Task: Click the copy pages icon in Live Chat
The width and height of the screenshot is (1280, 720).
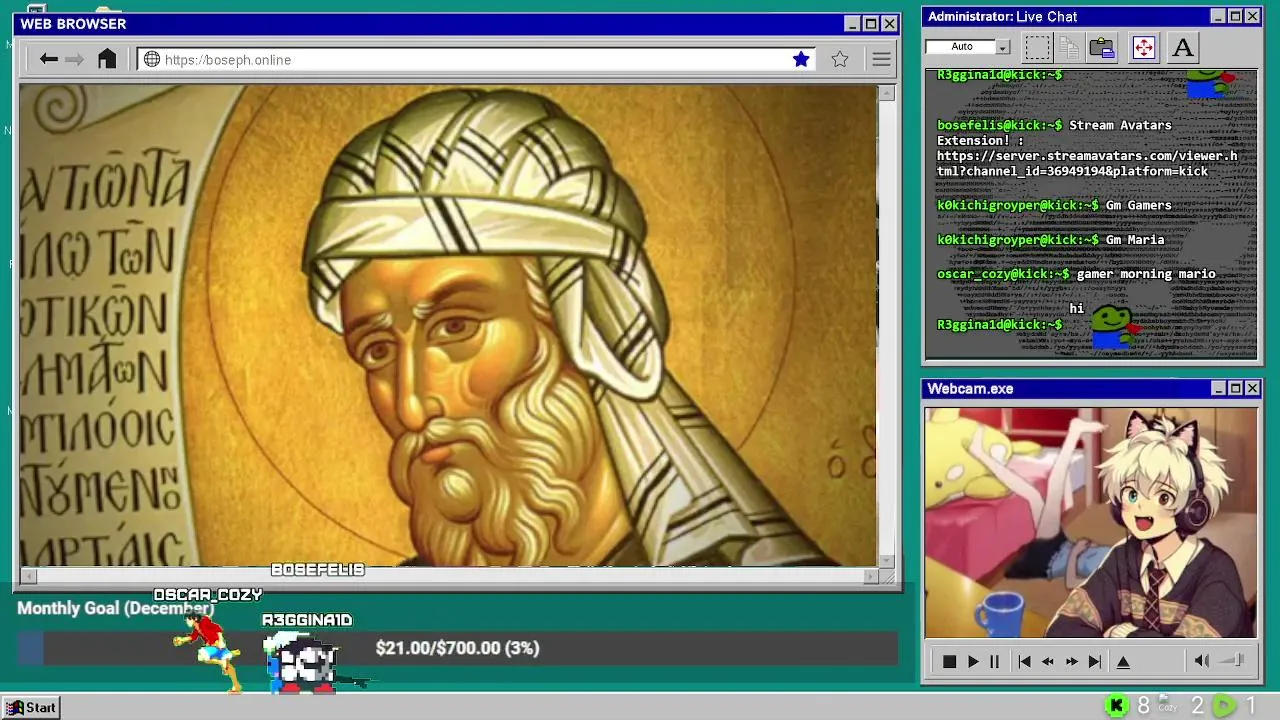Action: [1069, 47]
